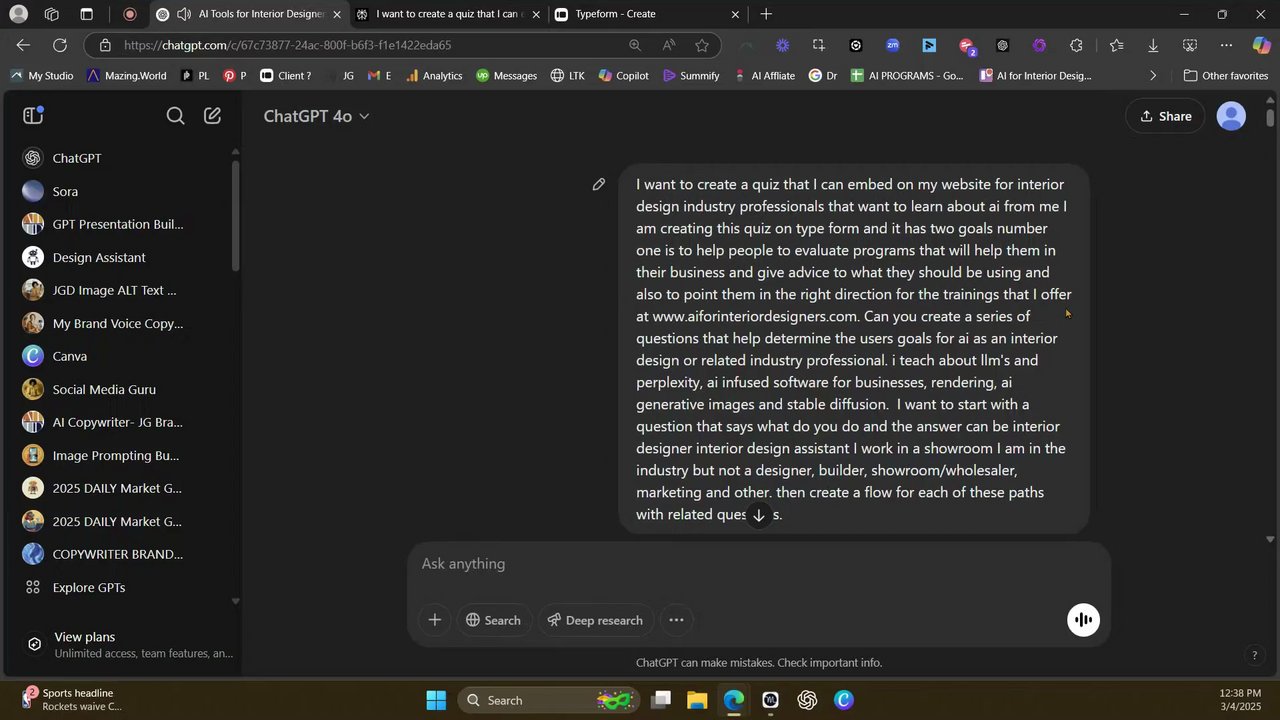This screenshot has height=720, width=1280.
Task: Click the address bar URL
Action: point(288,45)
